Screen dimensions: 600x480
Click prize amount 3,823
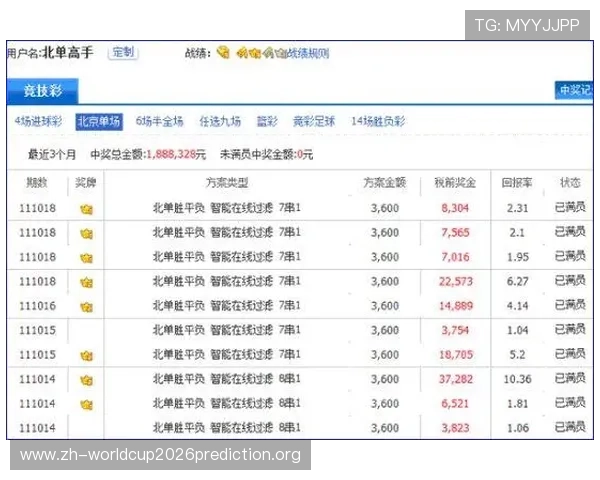point(455,428)
